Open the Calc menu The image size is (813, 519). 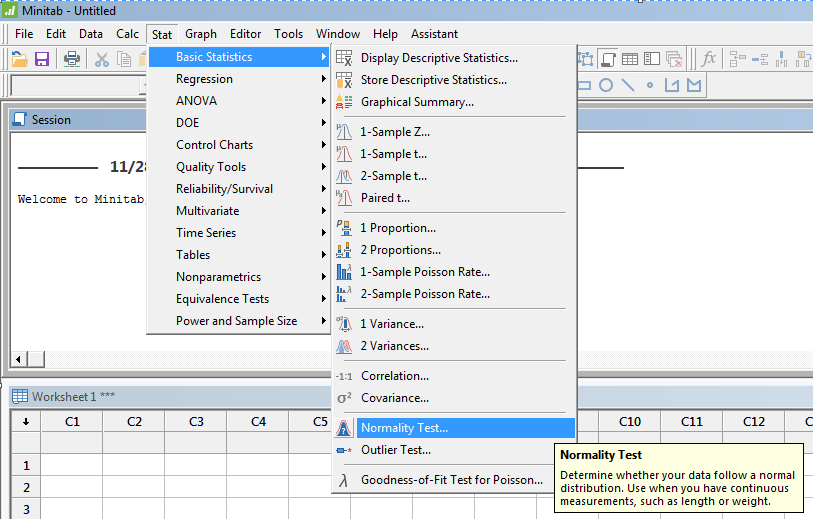(x=127, y=34)
